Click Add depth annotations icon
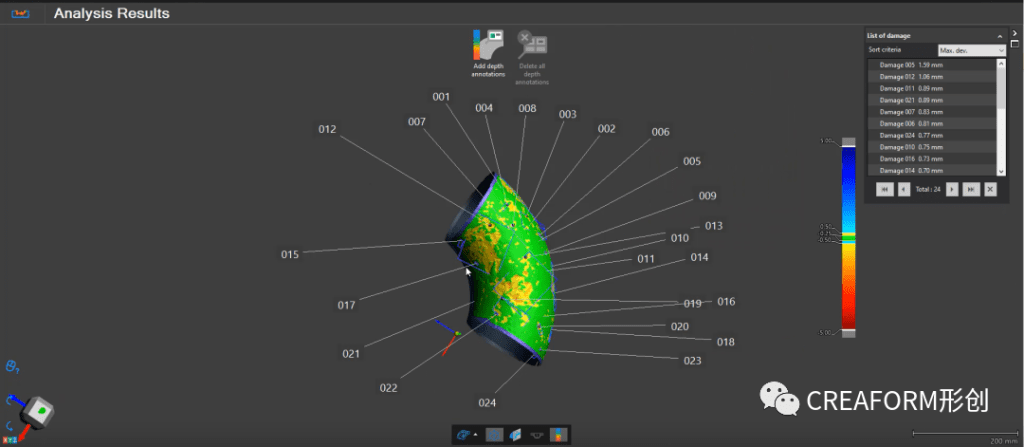Viewport: 1024px width, 447px height. click(488, 45)
